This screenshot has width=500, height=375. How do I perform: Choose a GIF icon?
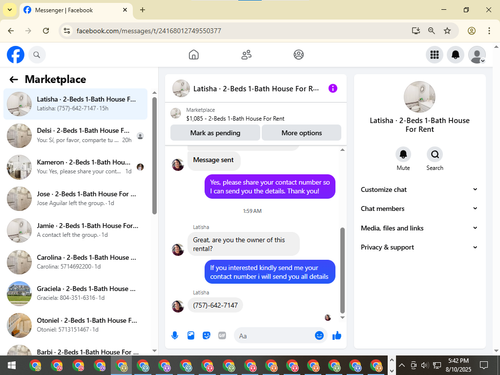click(x=222, y=335)
